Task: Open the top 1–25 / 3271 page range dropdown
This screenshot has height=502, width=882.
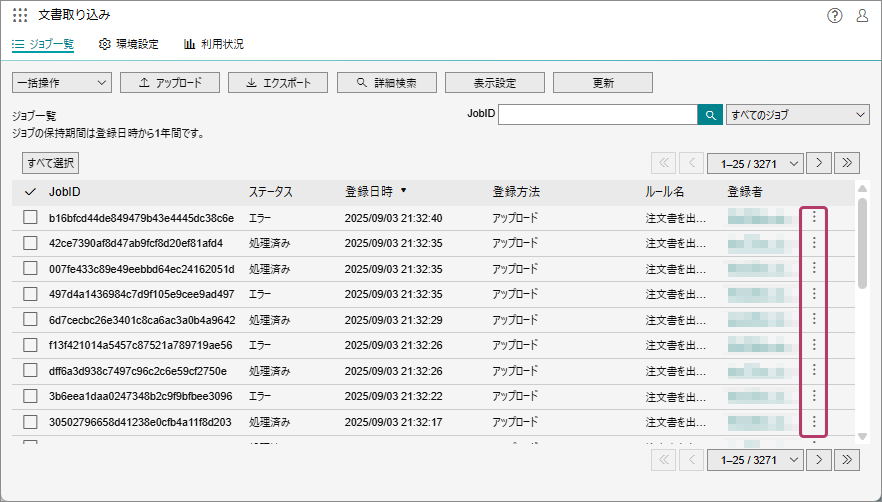Action: (755, 163)
